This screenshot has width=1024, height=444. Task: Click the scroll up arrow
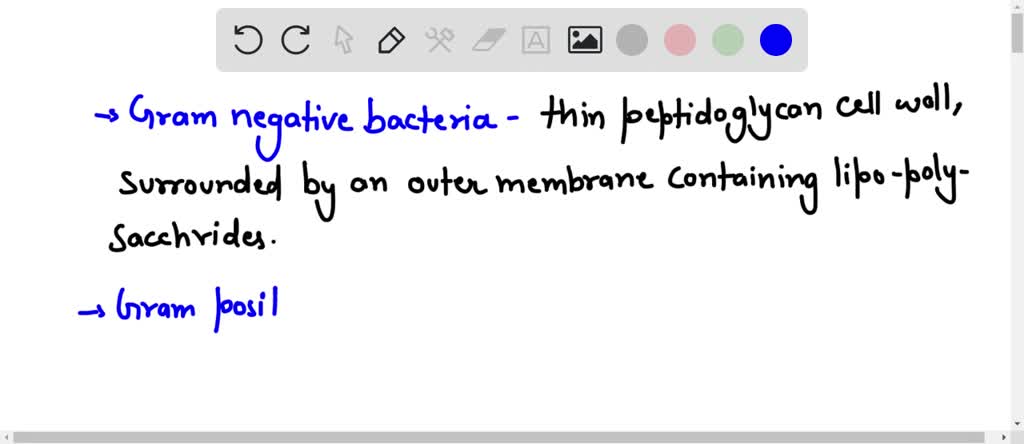pos(1017,5)
